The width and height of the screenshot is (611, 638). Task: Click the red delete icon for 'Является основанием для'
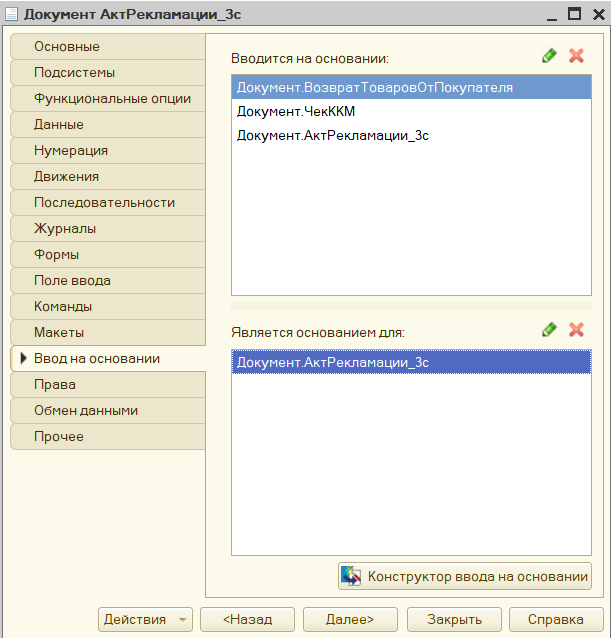point(576,330)
